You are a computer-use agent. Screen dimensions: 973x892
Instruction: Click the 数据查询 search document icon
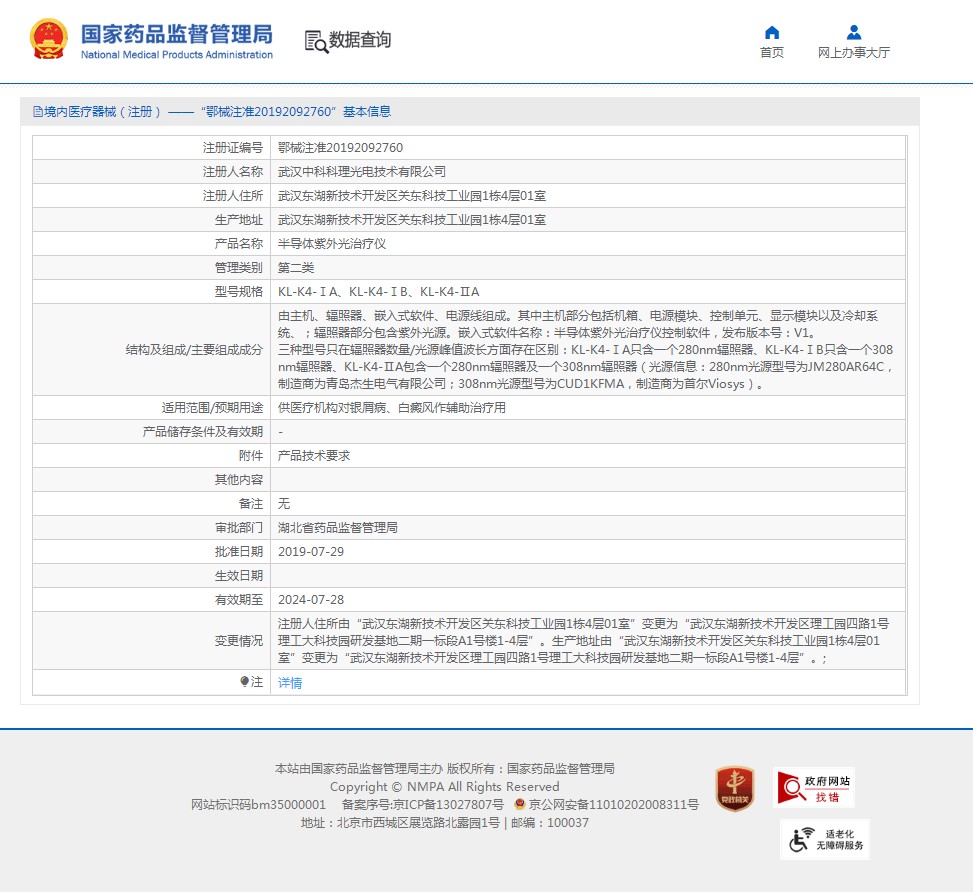[x=316, y=42]
